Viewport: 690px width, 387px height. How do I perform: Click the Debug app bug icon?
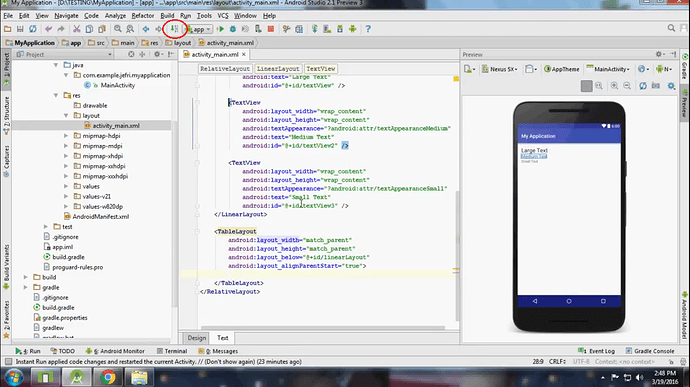(x=233, y=29)
